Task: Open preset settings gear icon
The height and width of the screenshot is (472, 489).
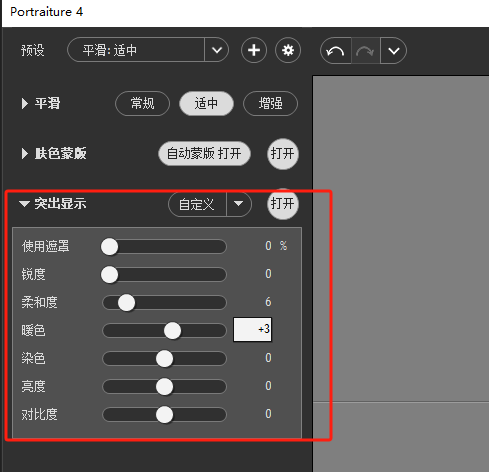Action: click(288, 50)
